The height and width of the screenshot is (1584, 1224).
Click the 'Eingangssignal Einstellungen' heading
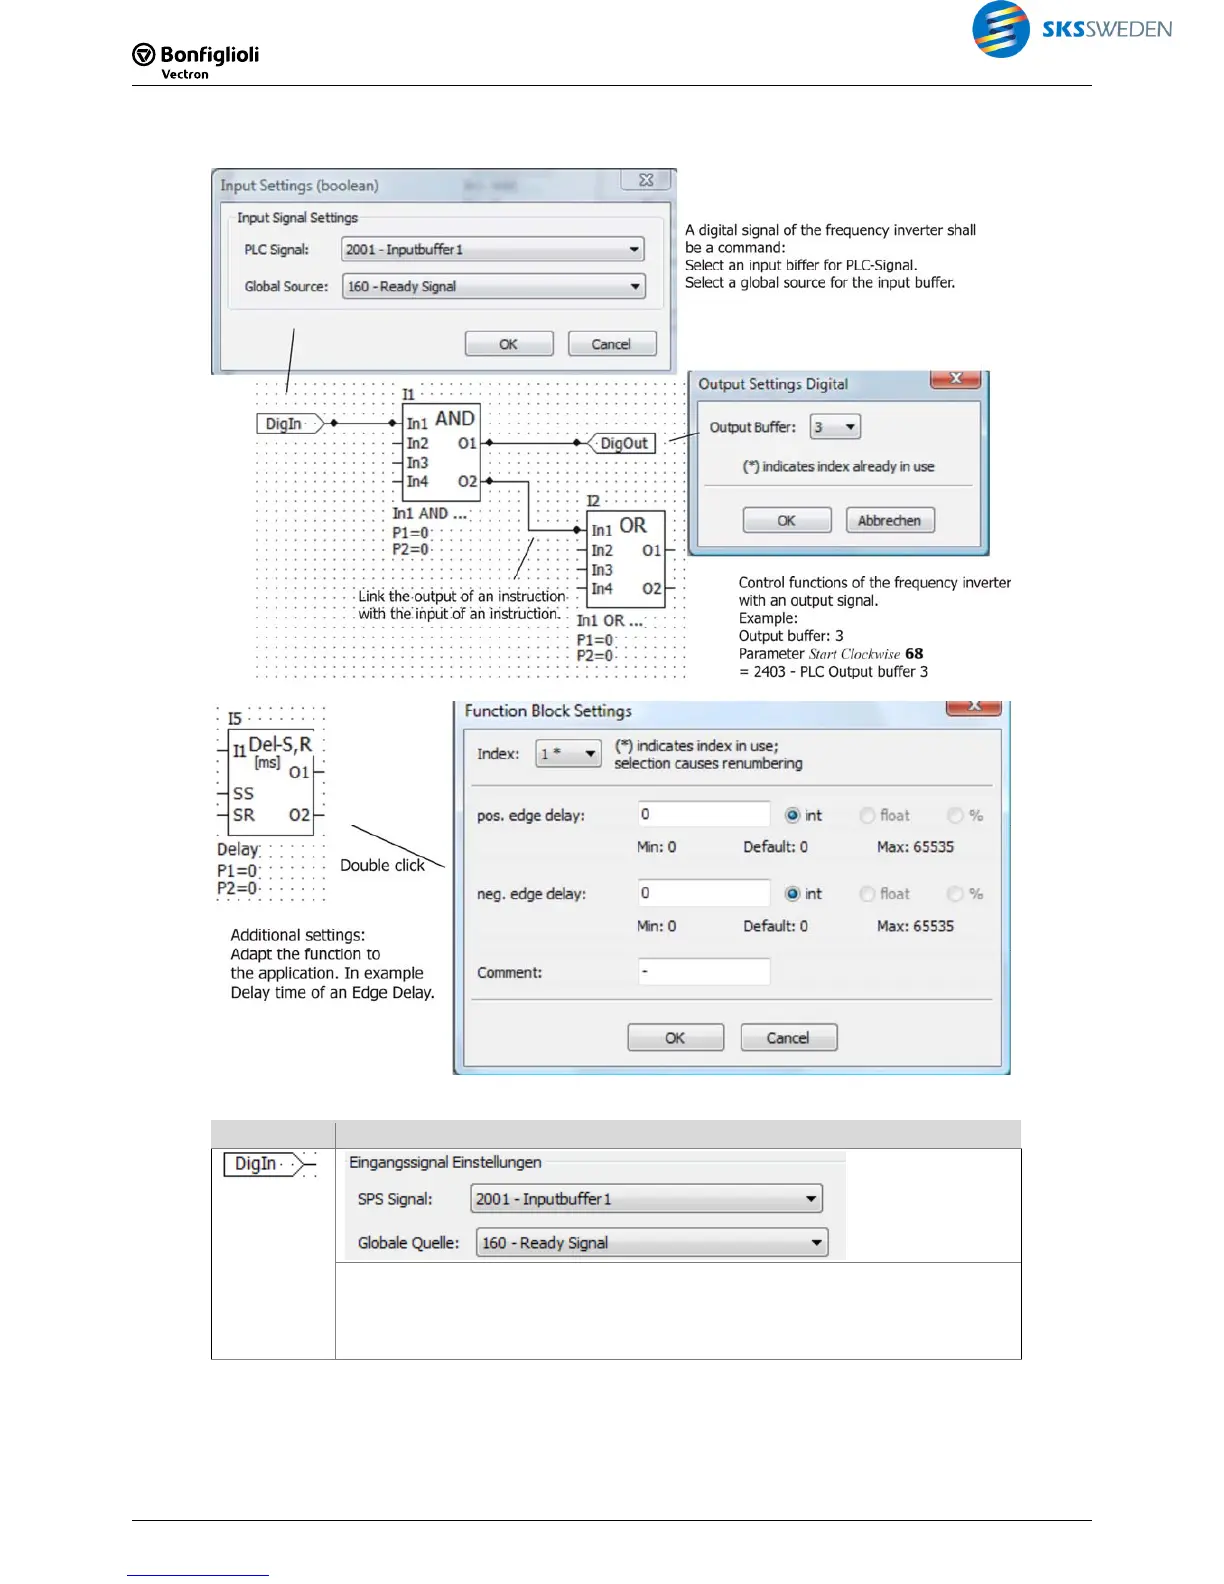click(x=445, y=1162)
